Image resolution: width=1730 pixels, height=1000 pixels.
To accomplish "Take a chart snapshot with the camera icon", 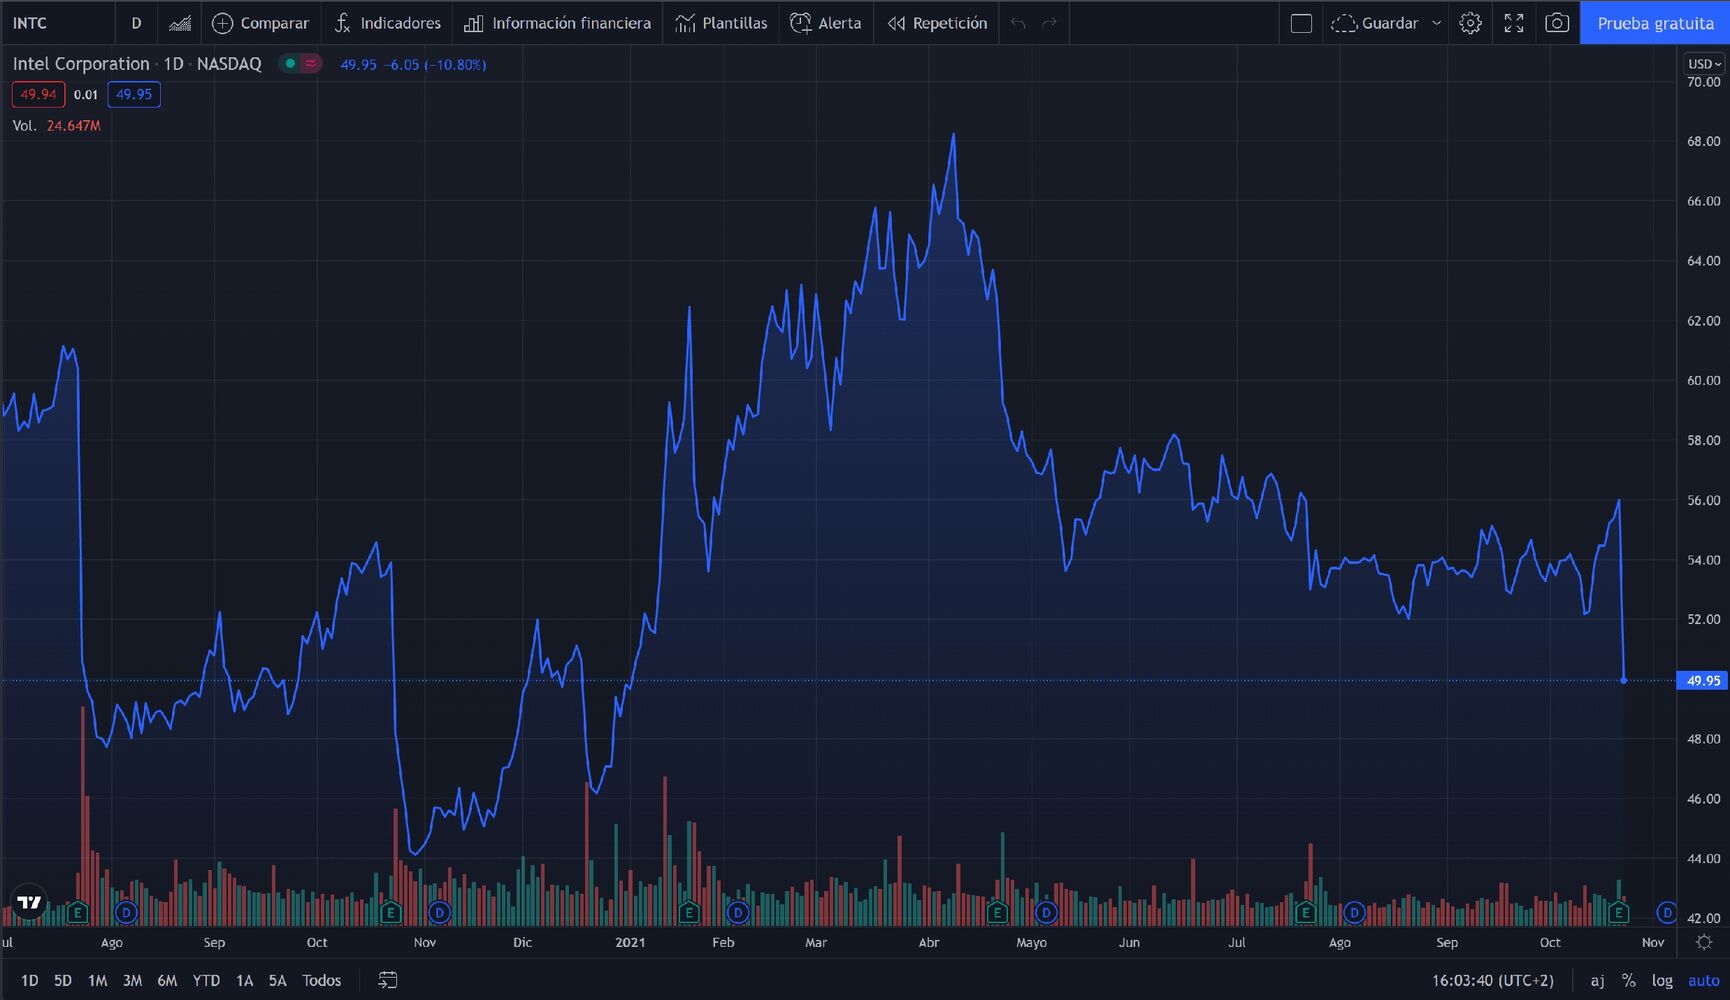I will [1557, 22].
